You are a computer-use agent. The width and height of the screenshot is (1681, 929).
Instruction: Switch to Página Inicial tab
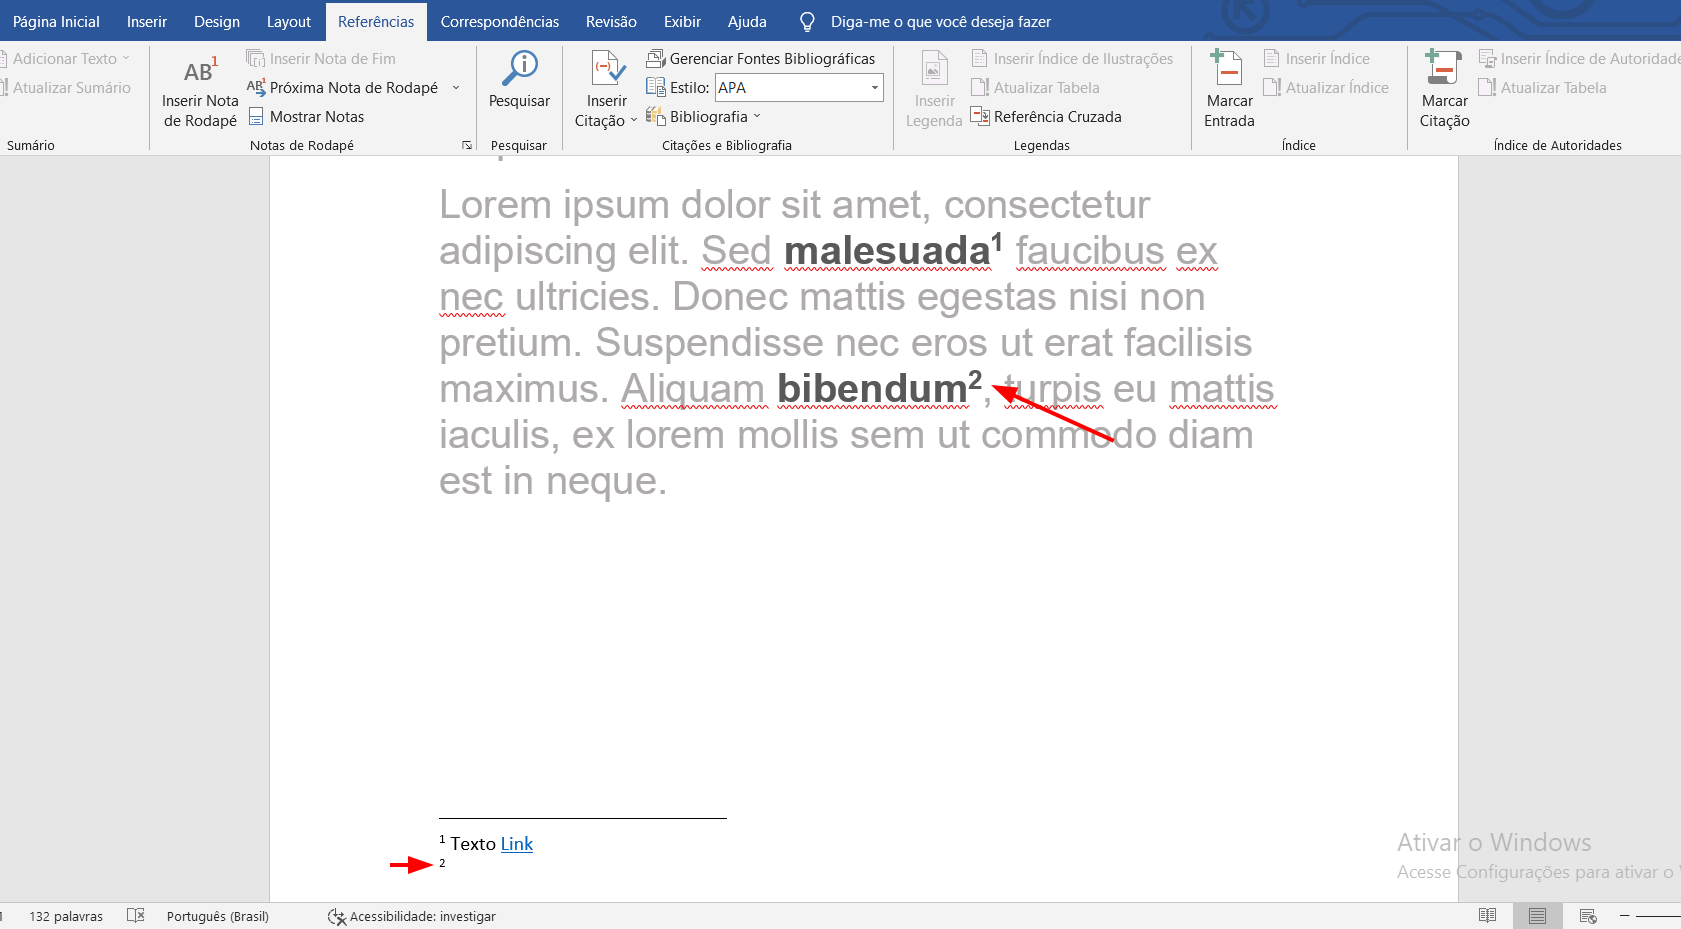point(56,21)
